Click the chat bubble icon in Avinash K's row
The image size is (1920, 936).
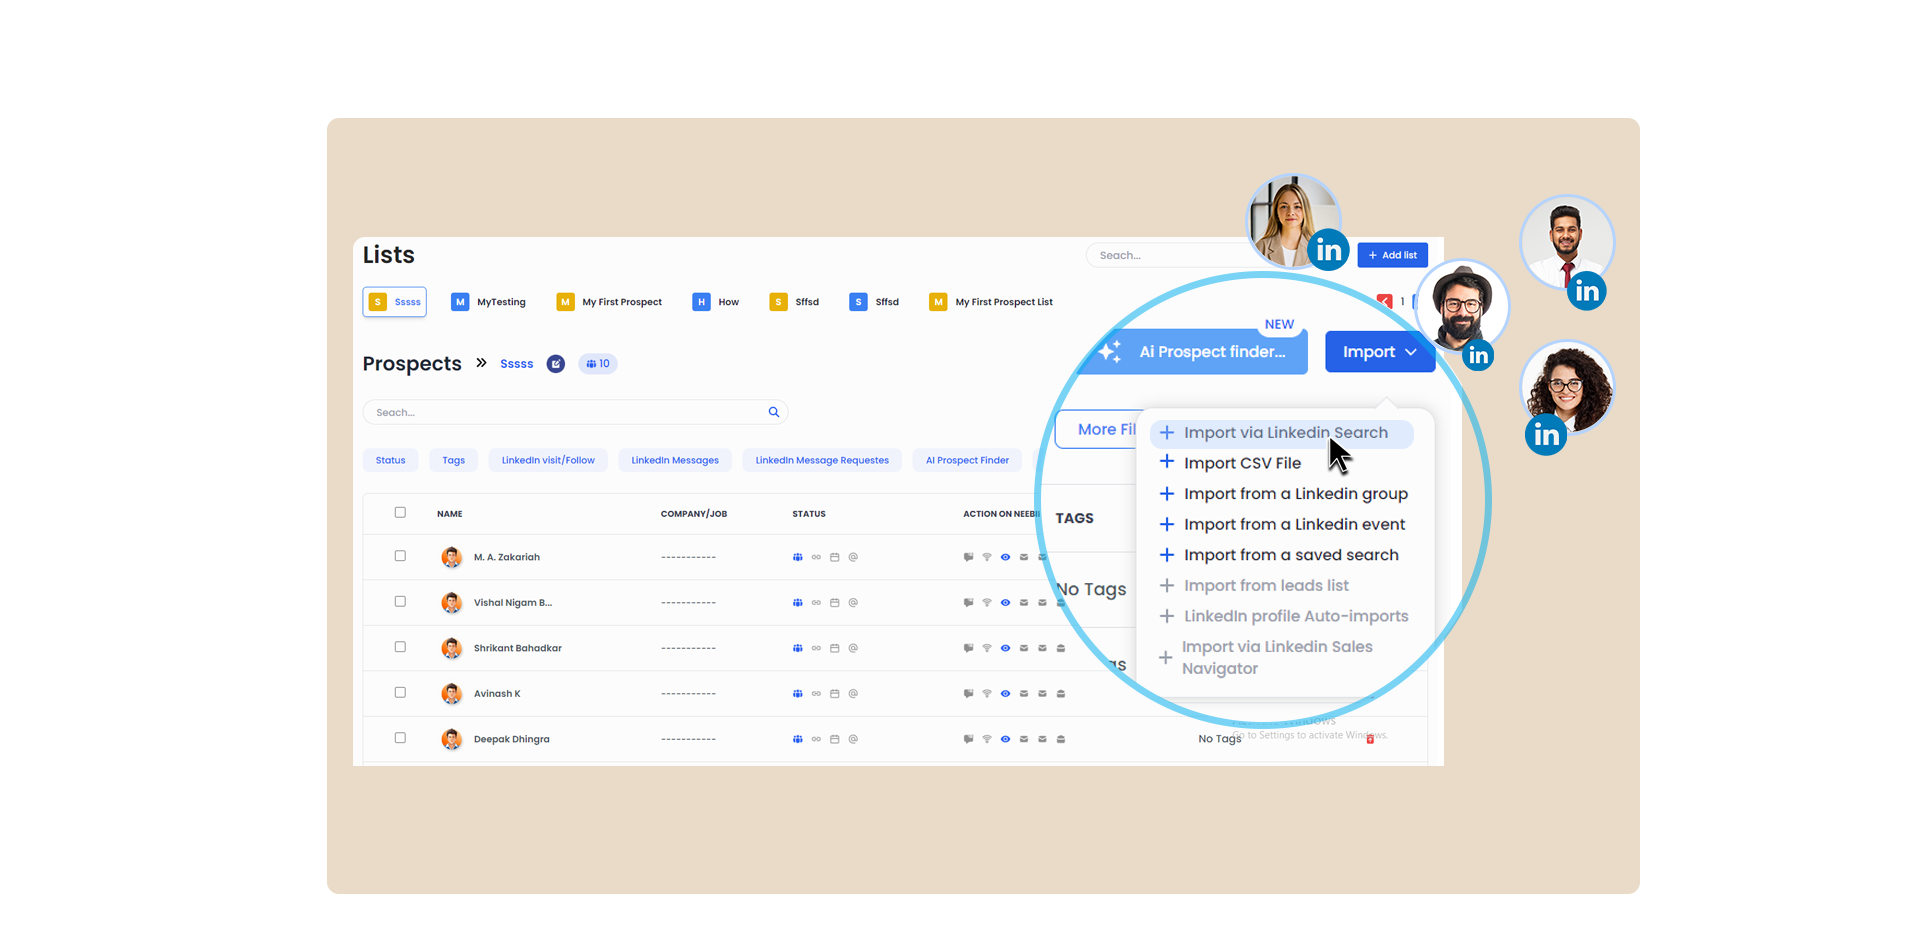pos(968,694)
